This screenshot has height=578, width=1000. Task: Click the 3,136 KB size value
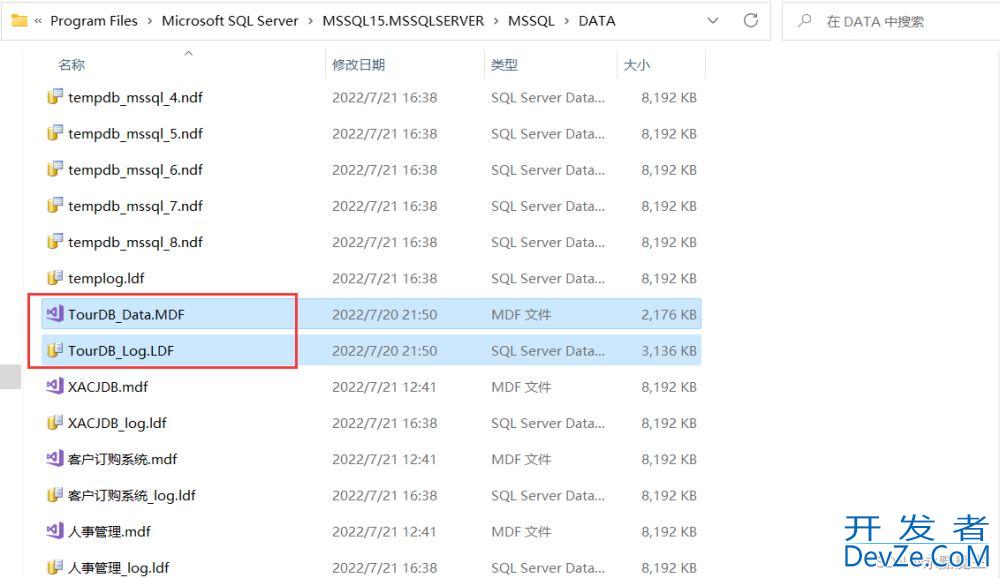(669, 351)
